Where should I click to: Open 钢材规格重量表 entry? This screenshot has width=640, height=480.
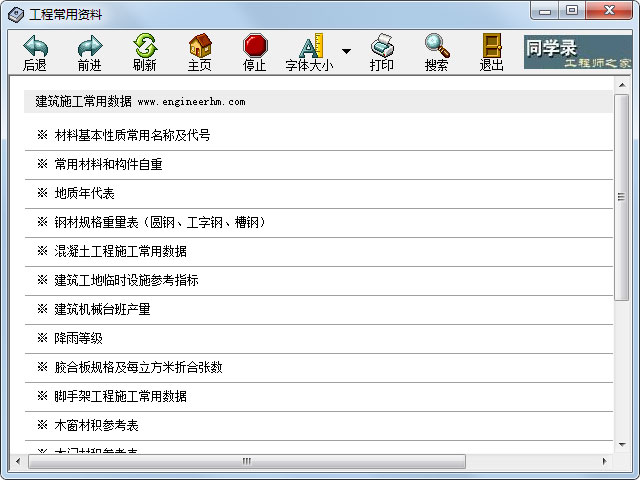tap(160, 222)
